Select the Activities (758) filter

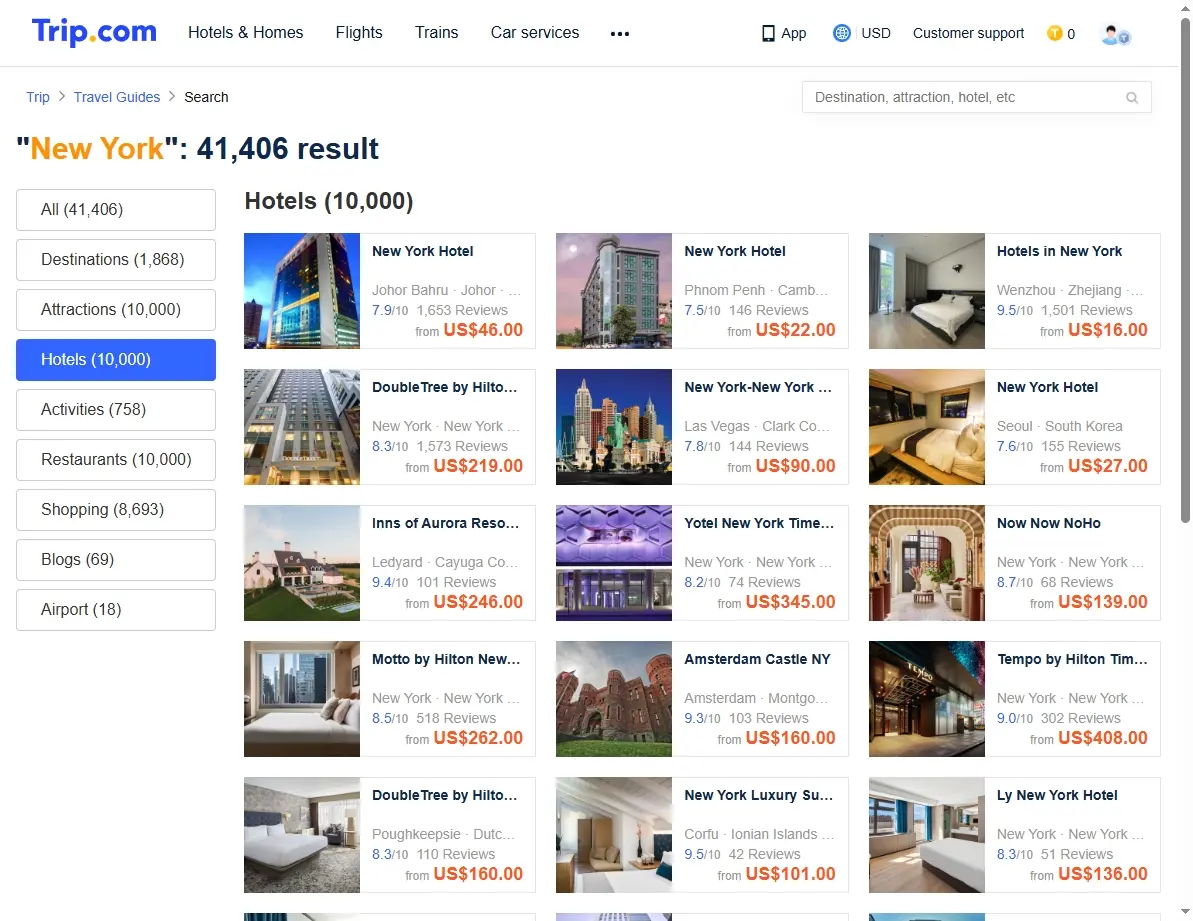coord(116,410)
